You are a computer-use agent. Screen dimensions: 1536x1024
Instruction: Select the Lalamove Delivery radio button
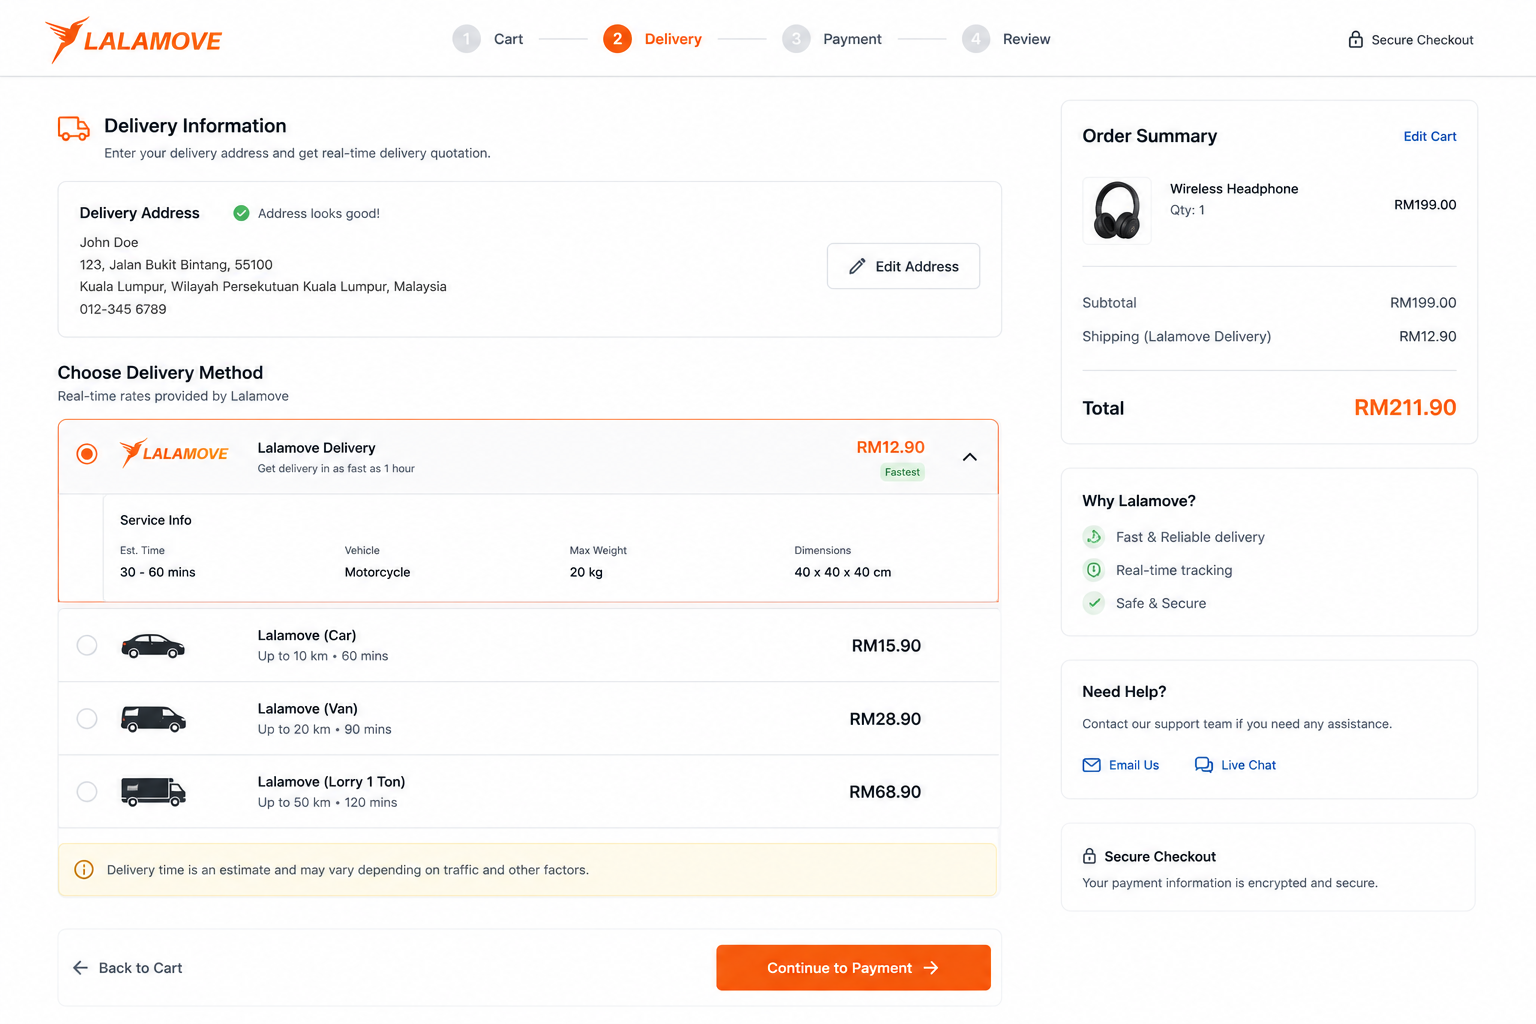point(87,454)
